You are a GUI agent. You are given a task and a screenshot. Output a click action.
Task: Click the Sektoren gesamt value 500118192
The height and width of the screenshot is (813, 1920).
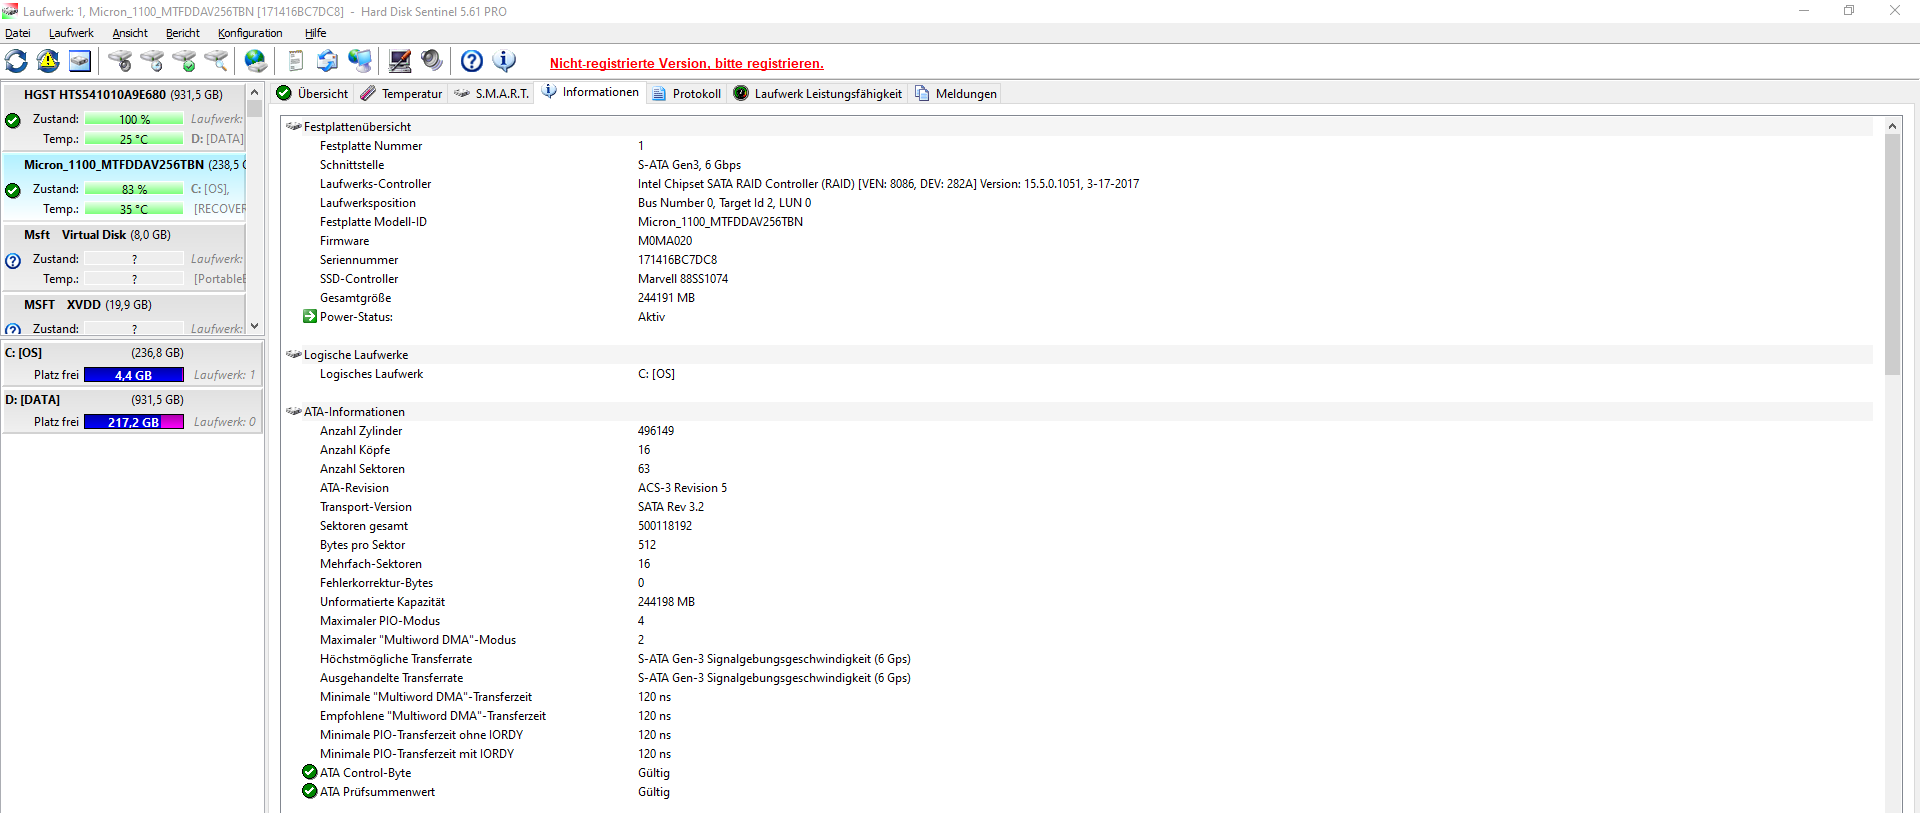point(665,526)
